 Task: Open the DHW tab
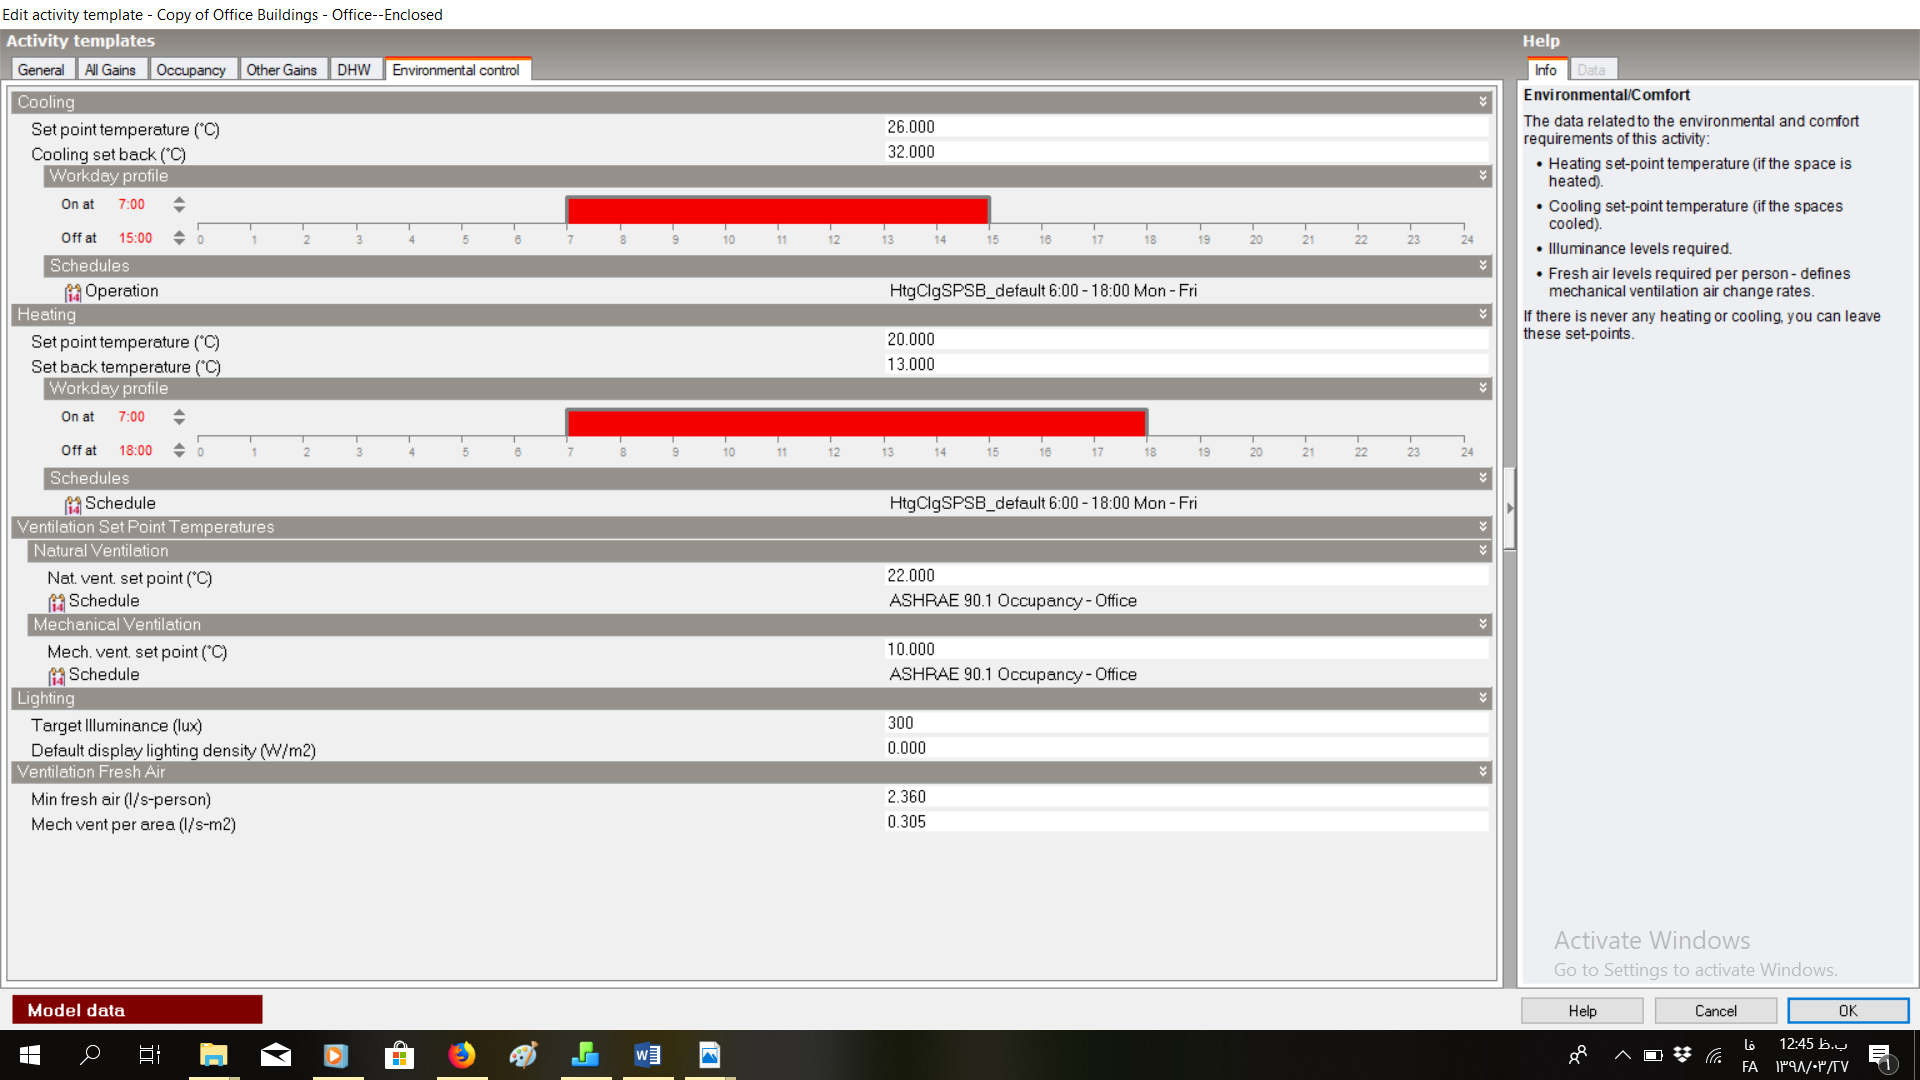coord(354,70)
